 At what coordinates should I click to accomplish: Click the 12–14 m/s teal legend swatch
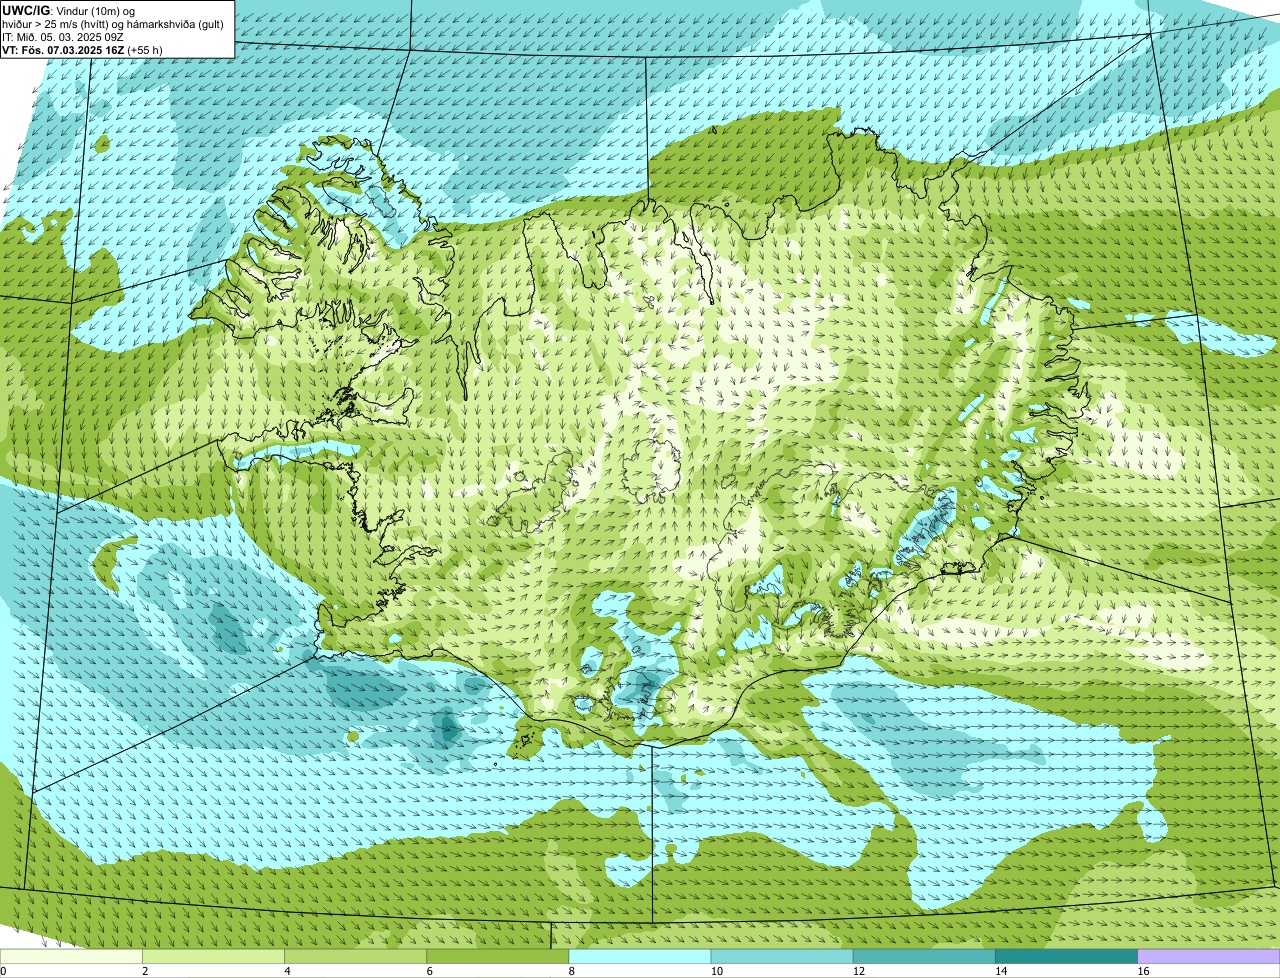924,956
